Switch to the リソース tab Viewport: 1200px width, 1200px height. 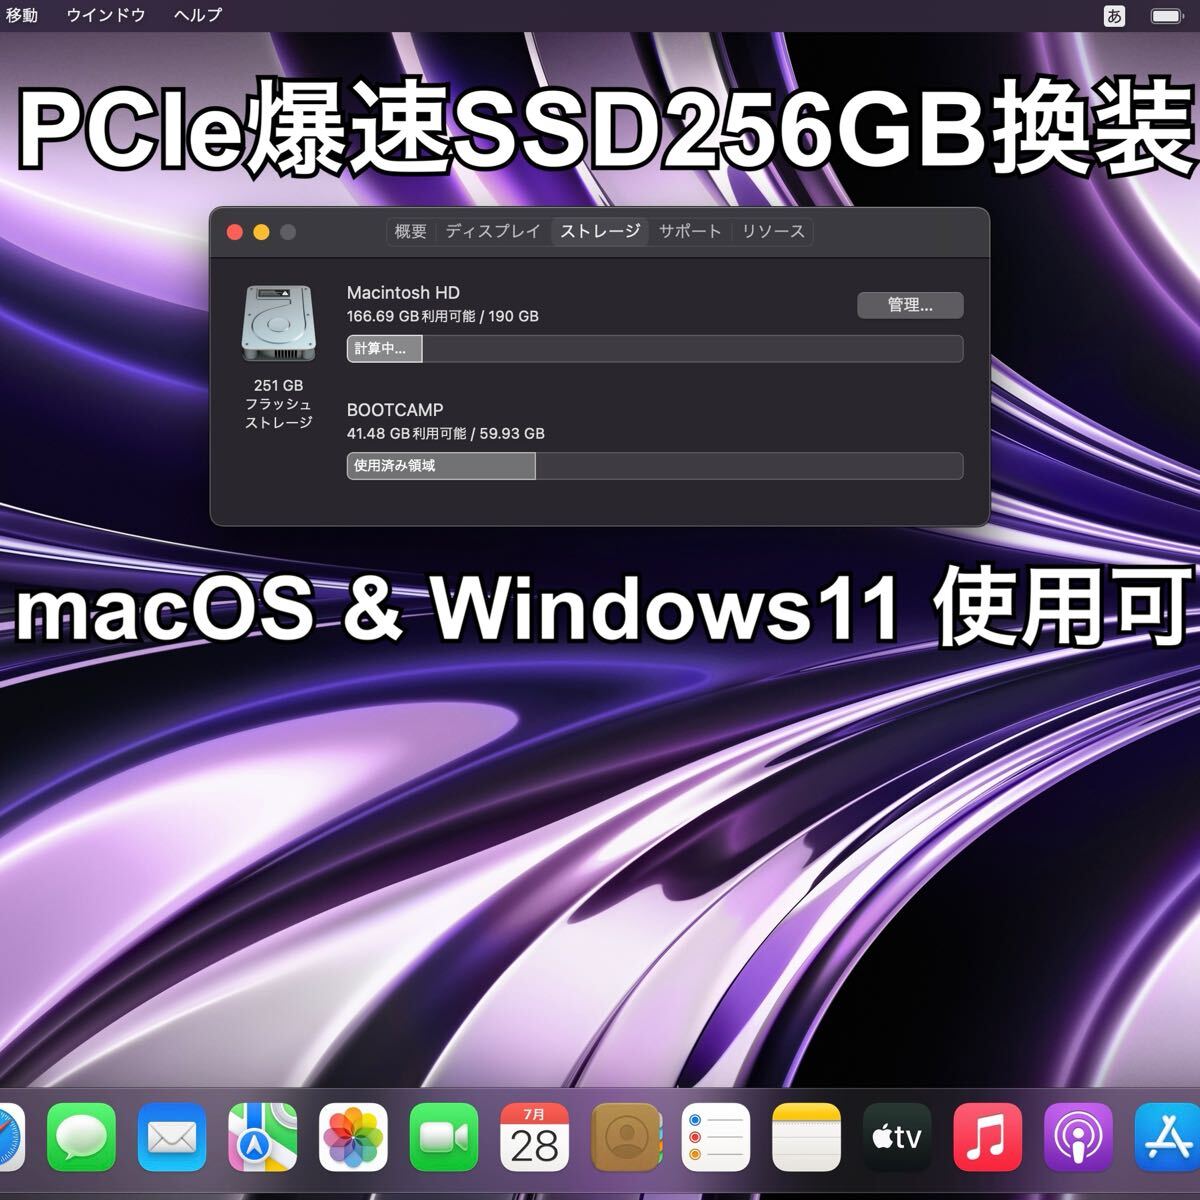pyautogui.click(x=773, y=232)
